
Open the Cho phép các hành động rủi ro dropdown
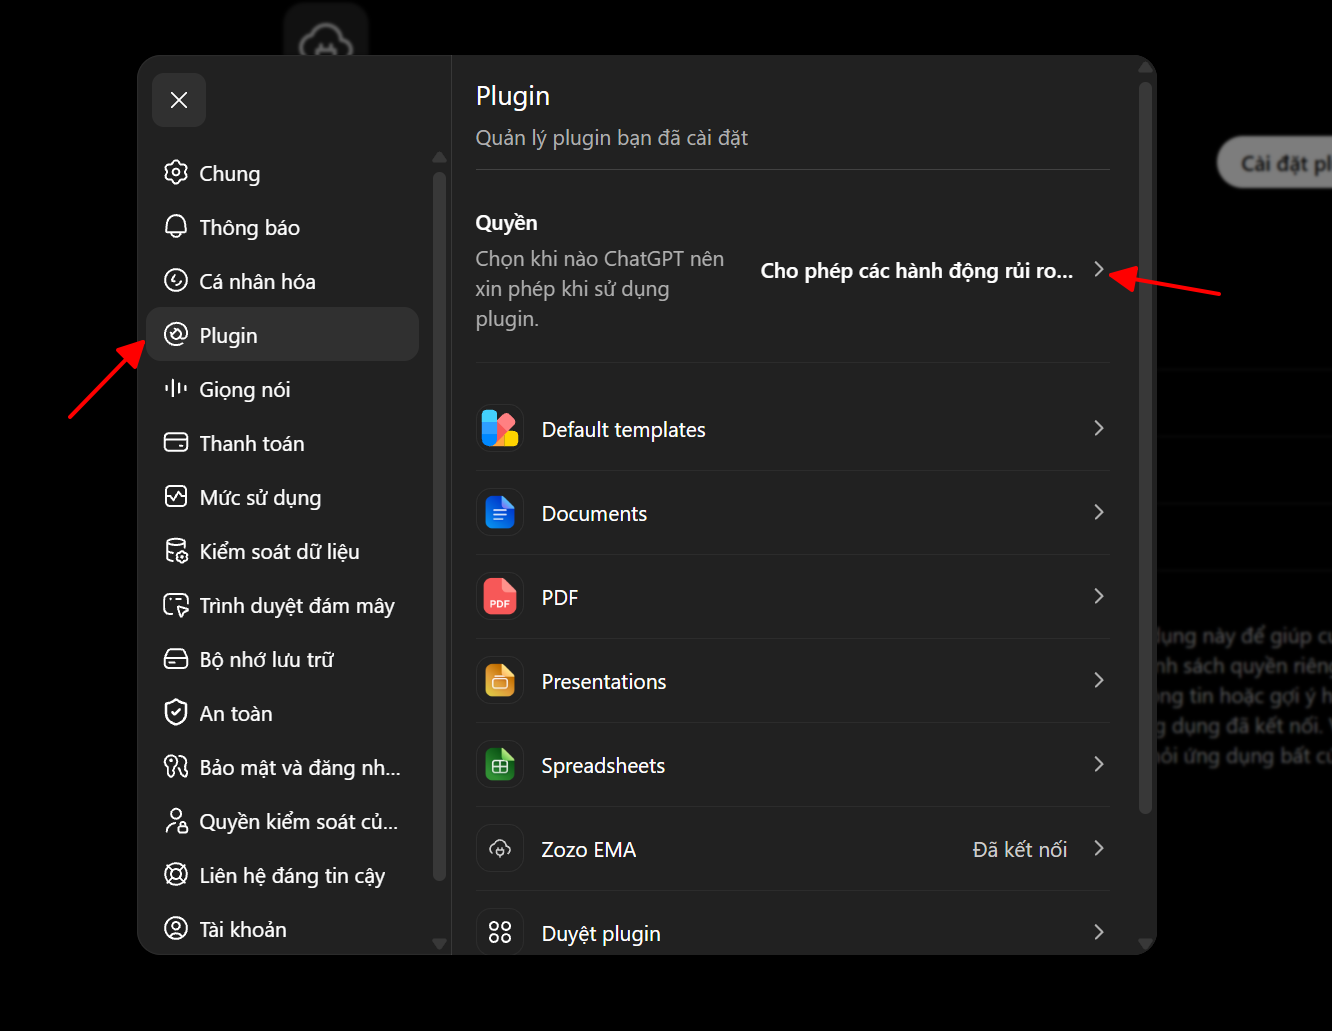[x=933, y=270]
